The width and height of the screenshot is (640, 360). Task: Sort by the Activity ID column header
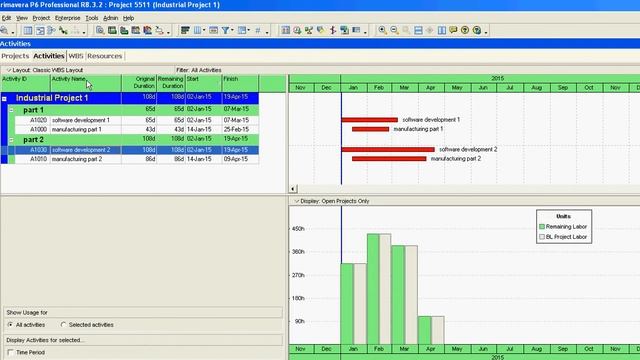click(x=25, y=83)
